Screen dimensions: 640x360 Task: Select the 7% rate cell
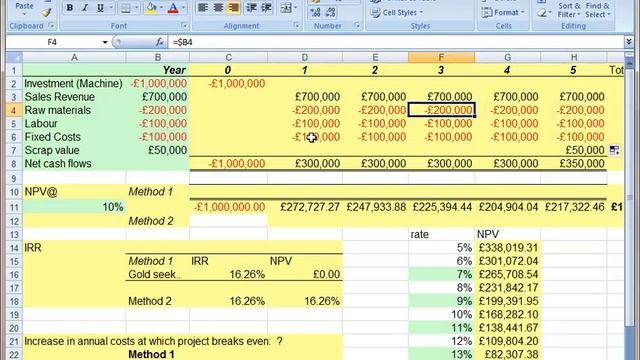(x=441, y=274)
